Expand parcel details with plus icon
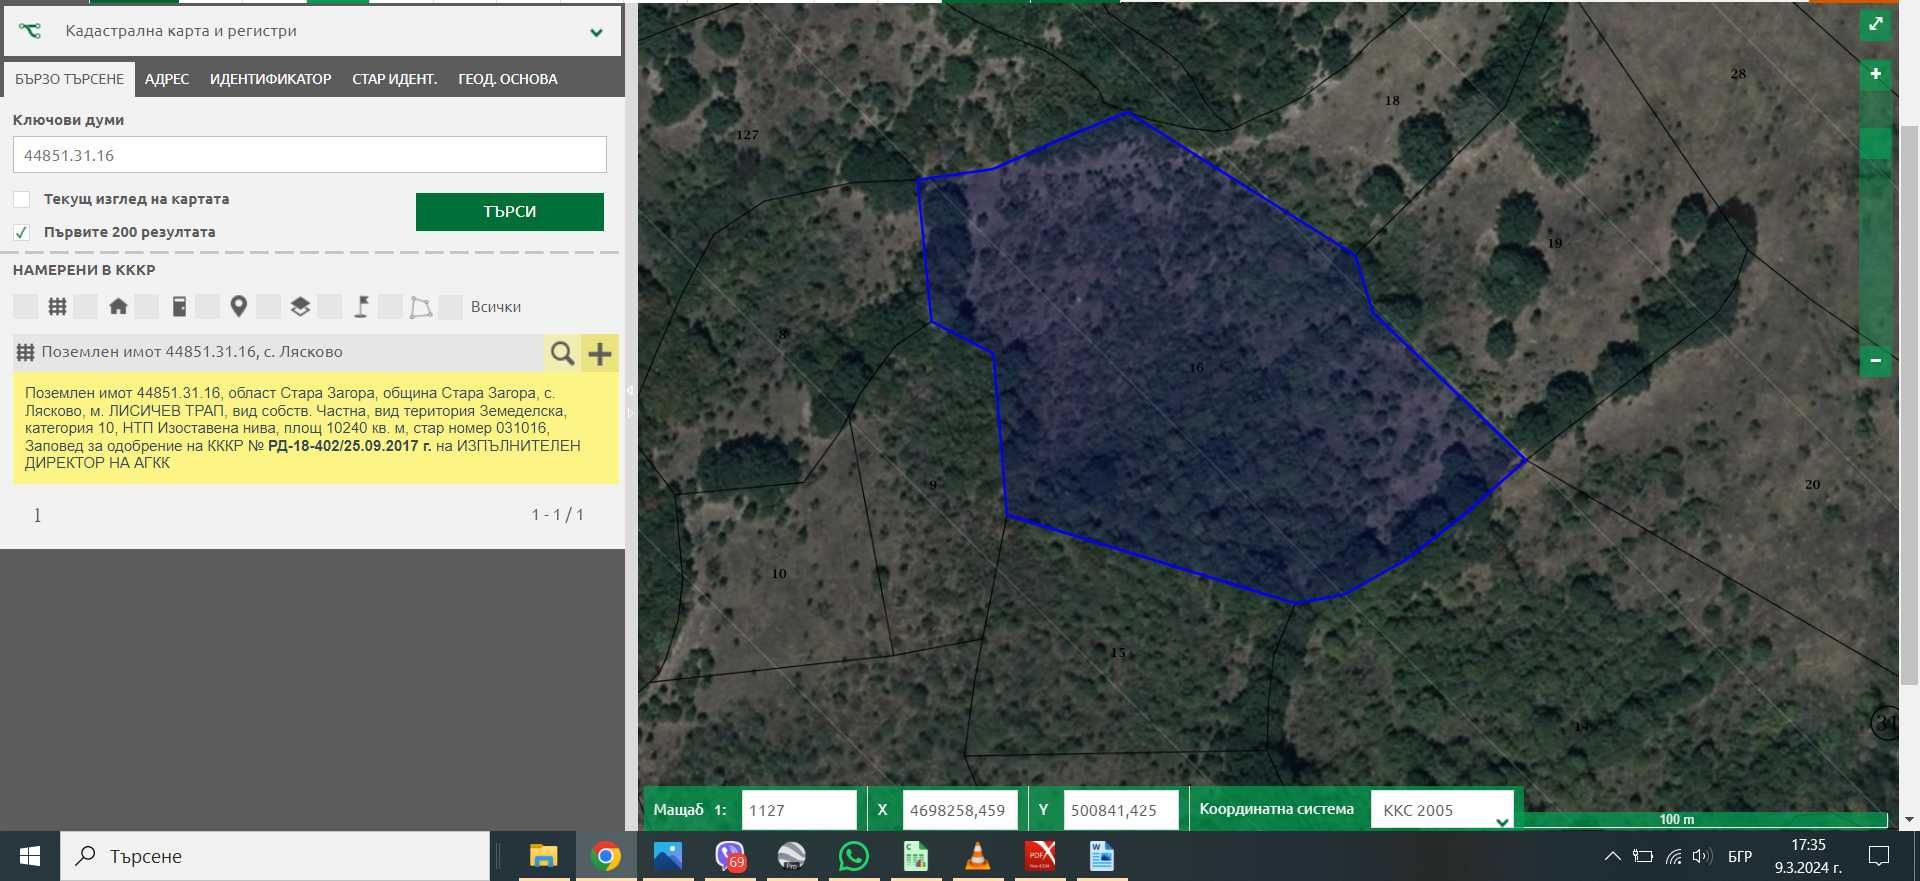This screenshot has height=881, width=1920. pos(600,353)
